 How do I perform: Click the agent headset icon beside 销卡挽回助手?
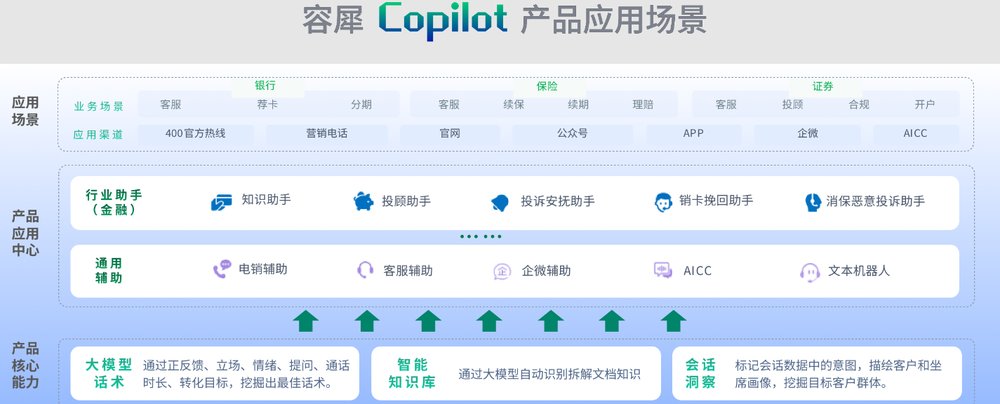(x=663, y=202)
